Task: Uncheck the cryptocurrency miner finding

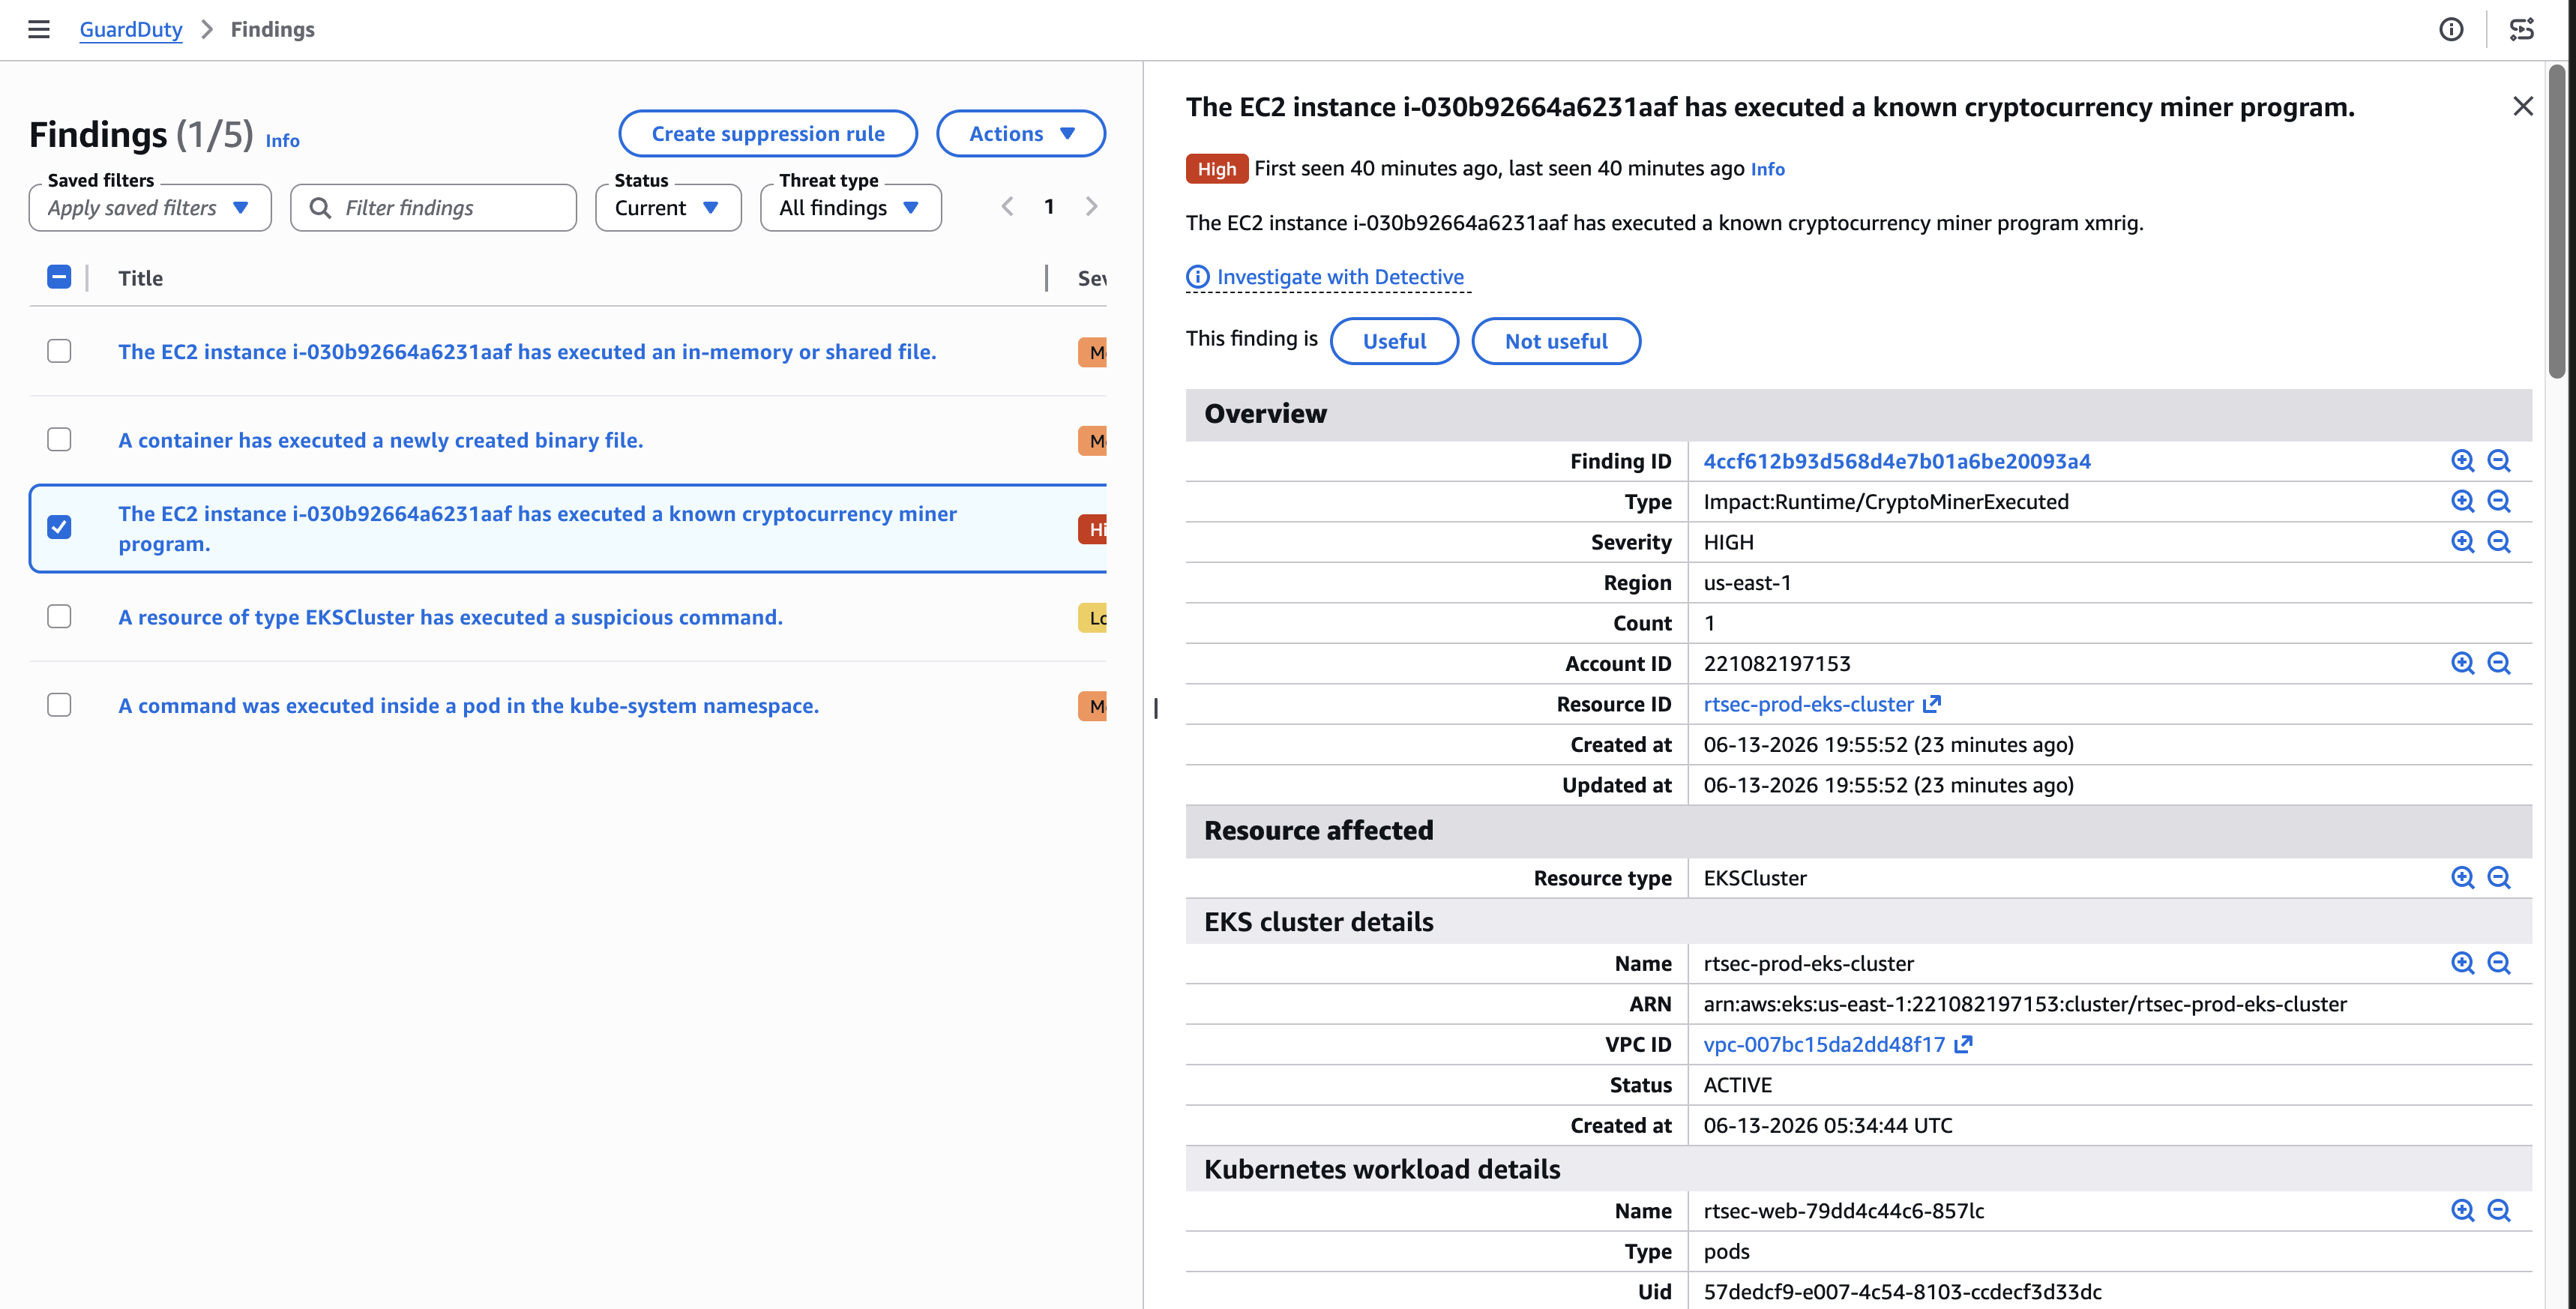Action: point(59,528)
